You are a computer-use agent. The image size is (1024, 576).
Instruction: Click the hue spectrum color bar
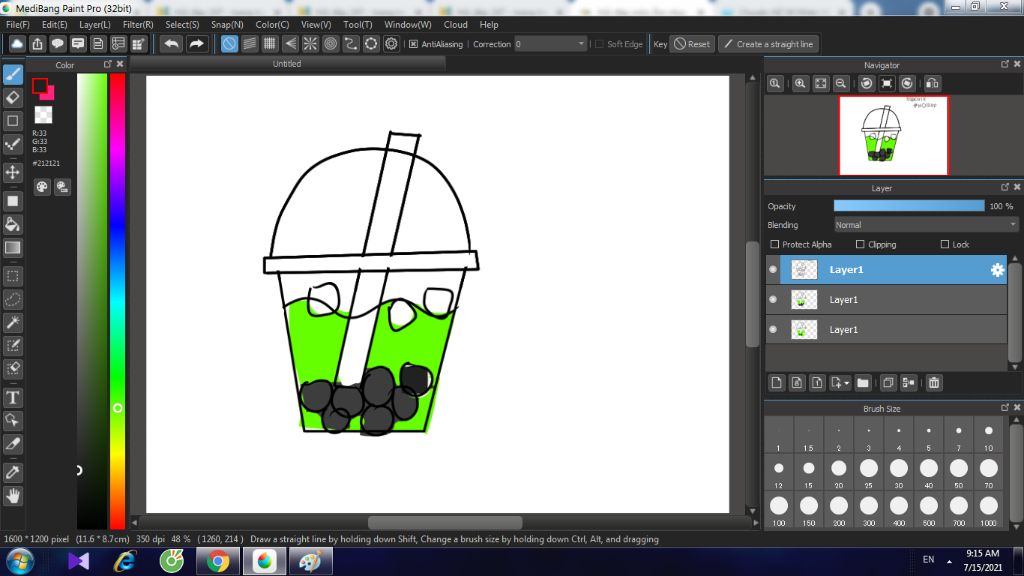pos(117,300)
